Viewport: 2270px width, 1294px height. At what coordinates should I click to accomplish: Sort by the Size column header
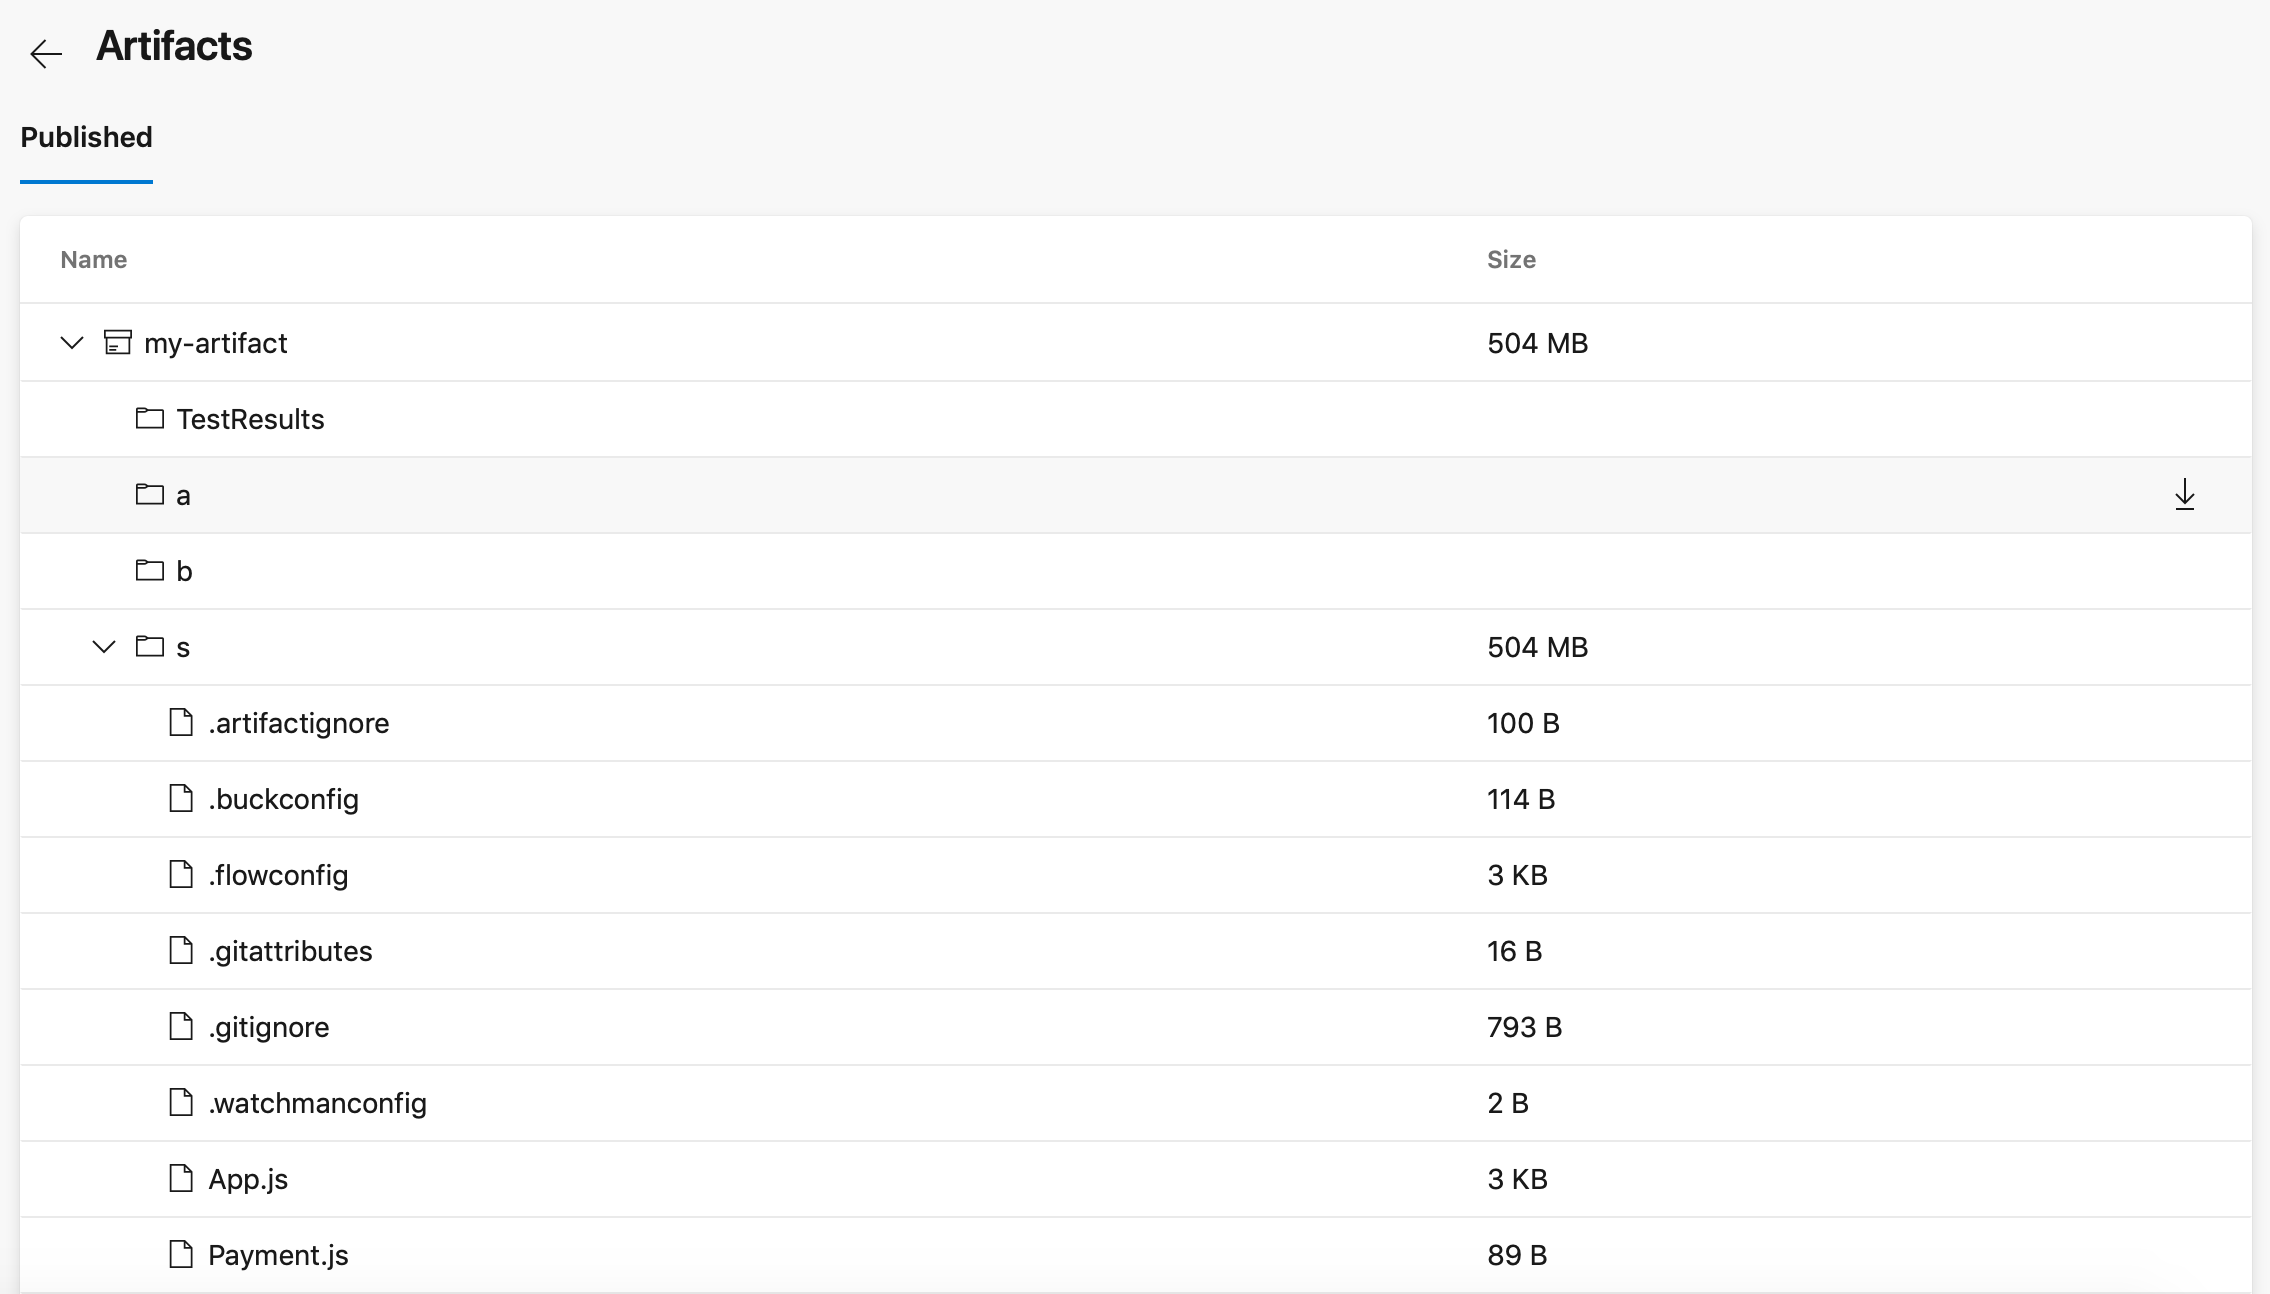[1510, 260]
